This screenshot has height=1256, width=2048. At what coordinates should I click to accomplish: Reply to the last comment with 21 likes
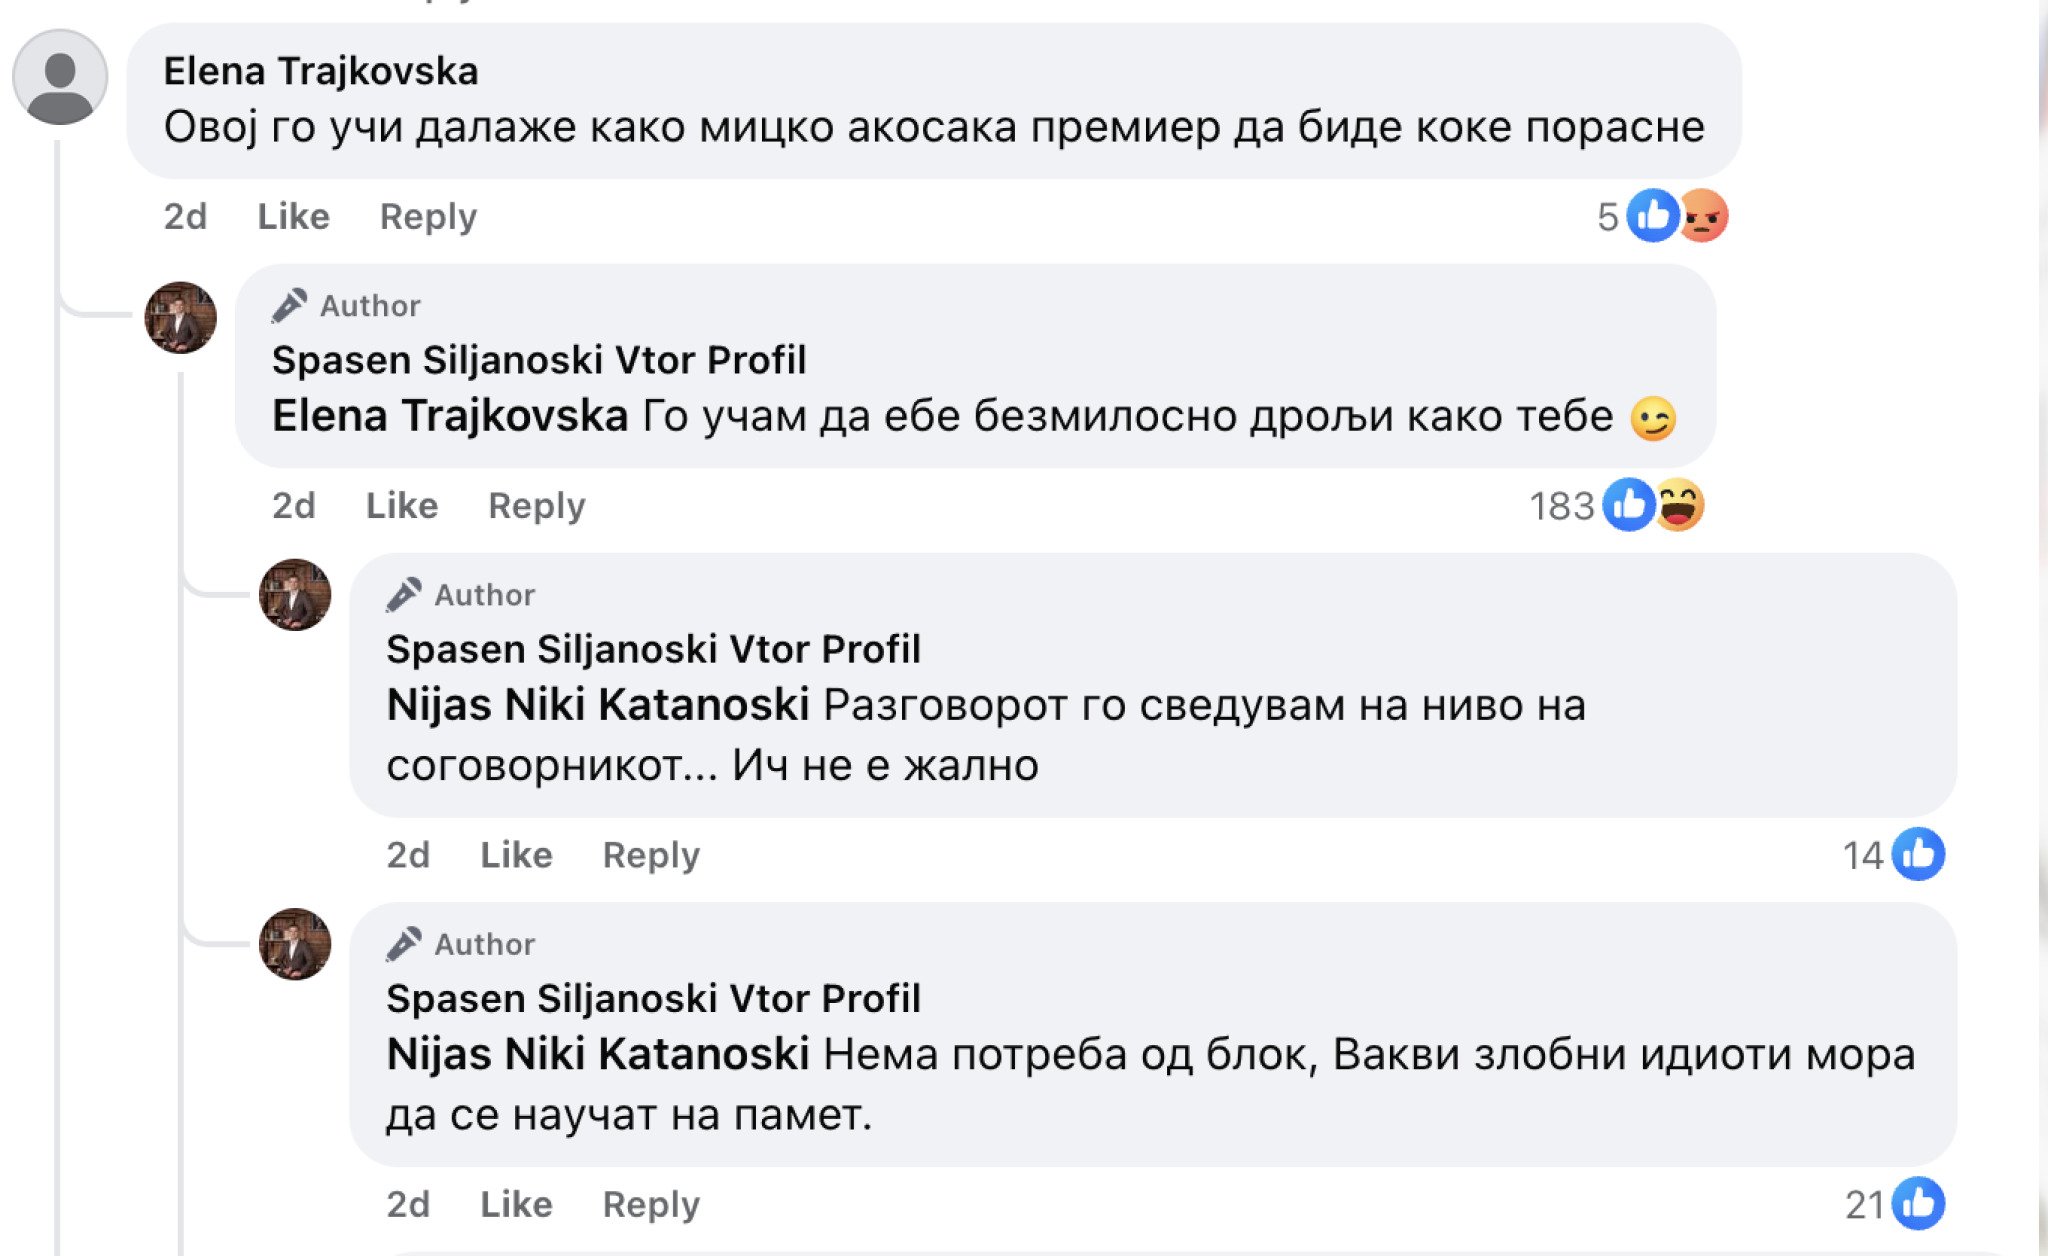click(651, 1204)
